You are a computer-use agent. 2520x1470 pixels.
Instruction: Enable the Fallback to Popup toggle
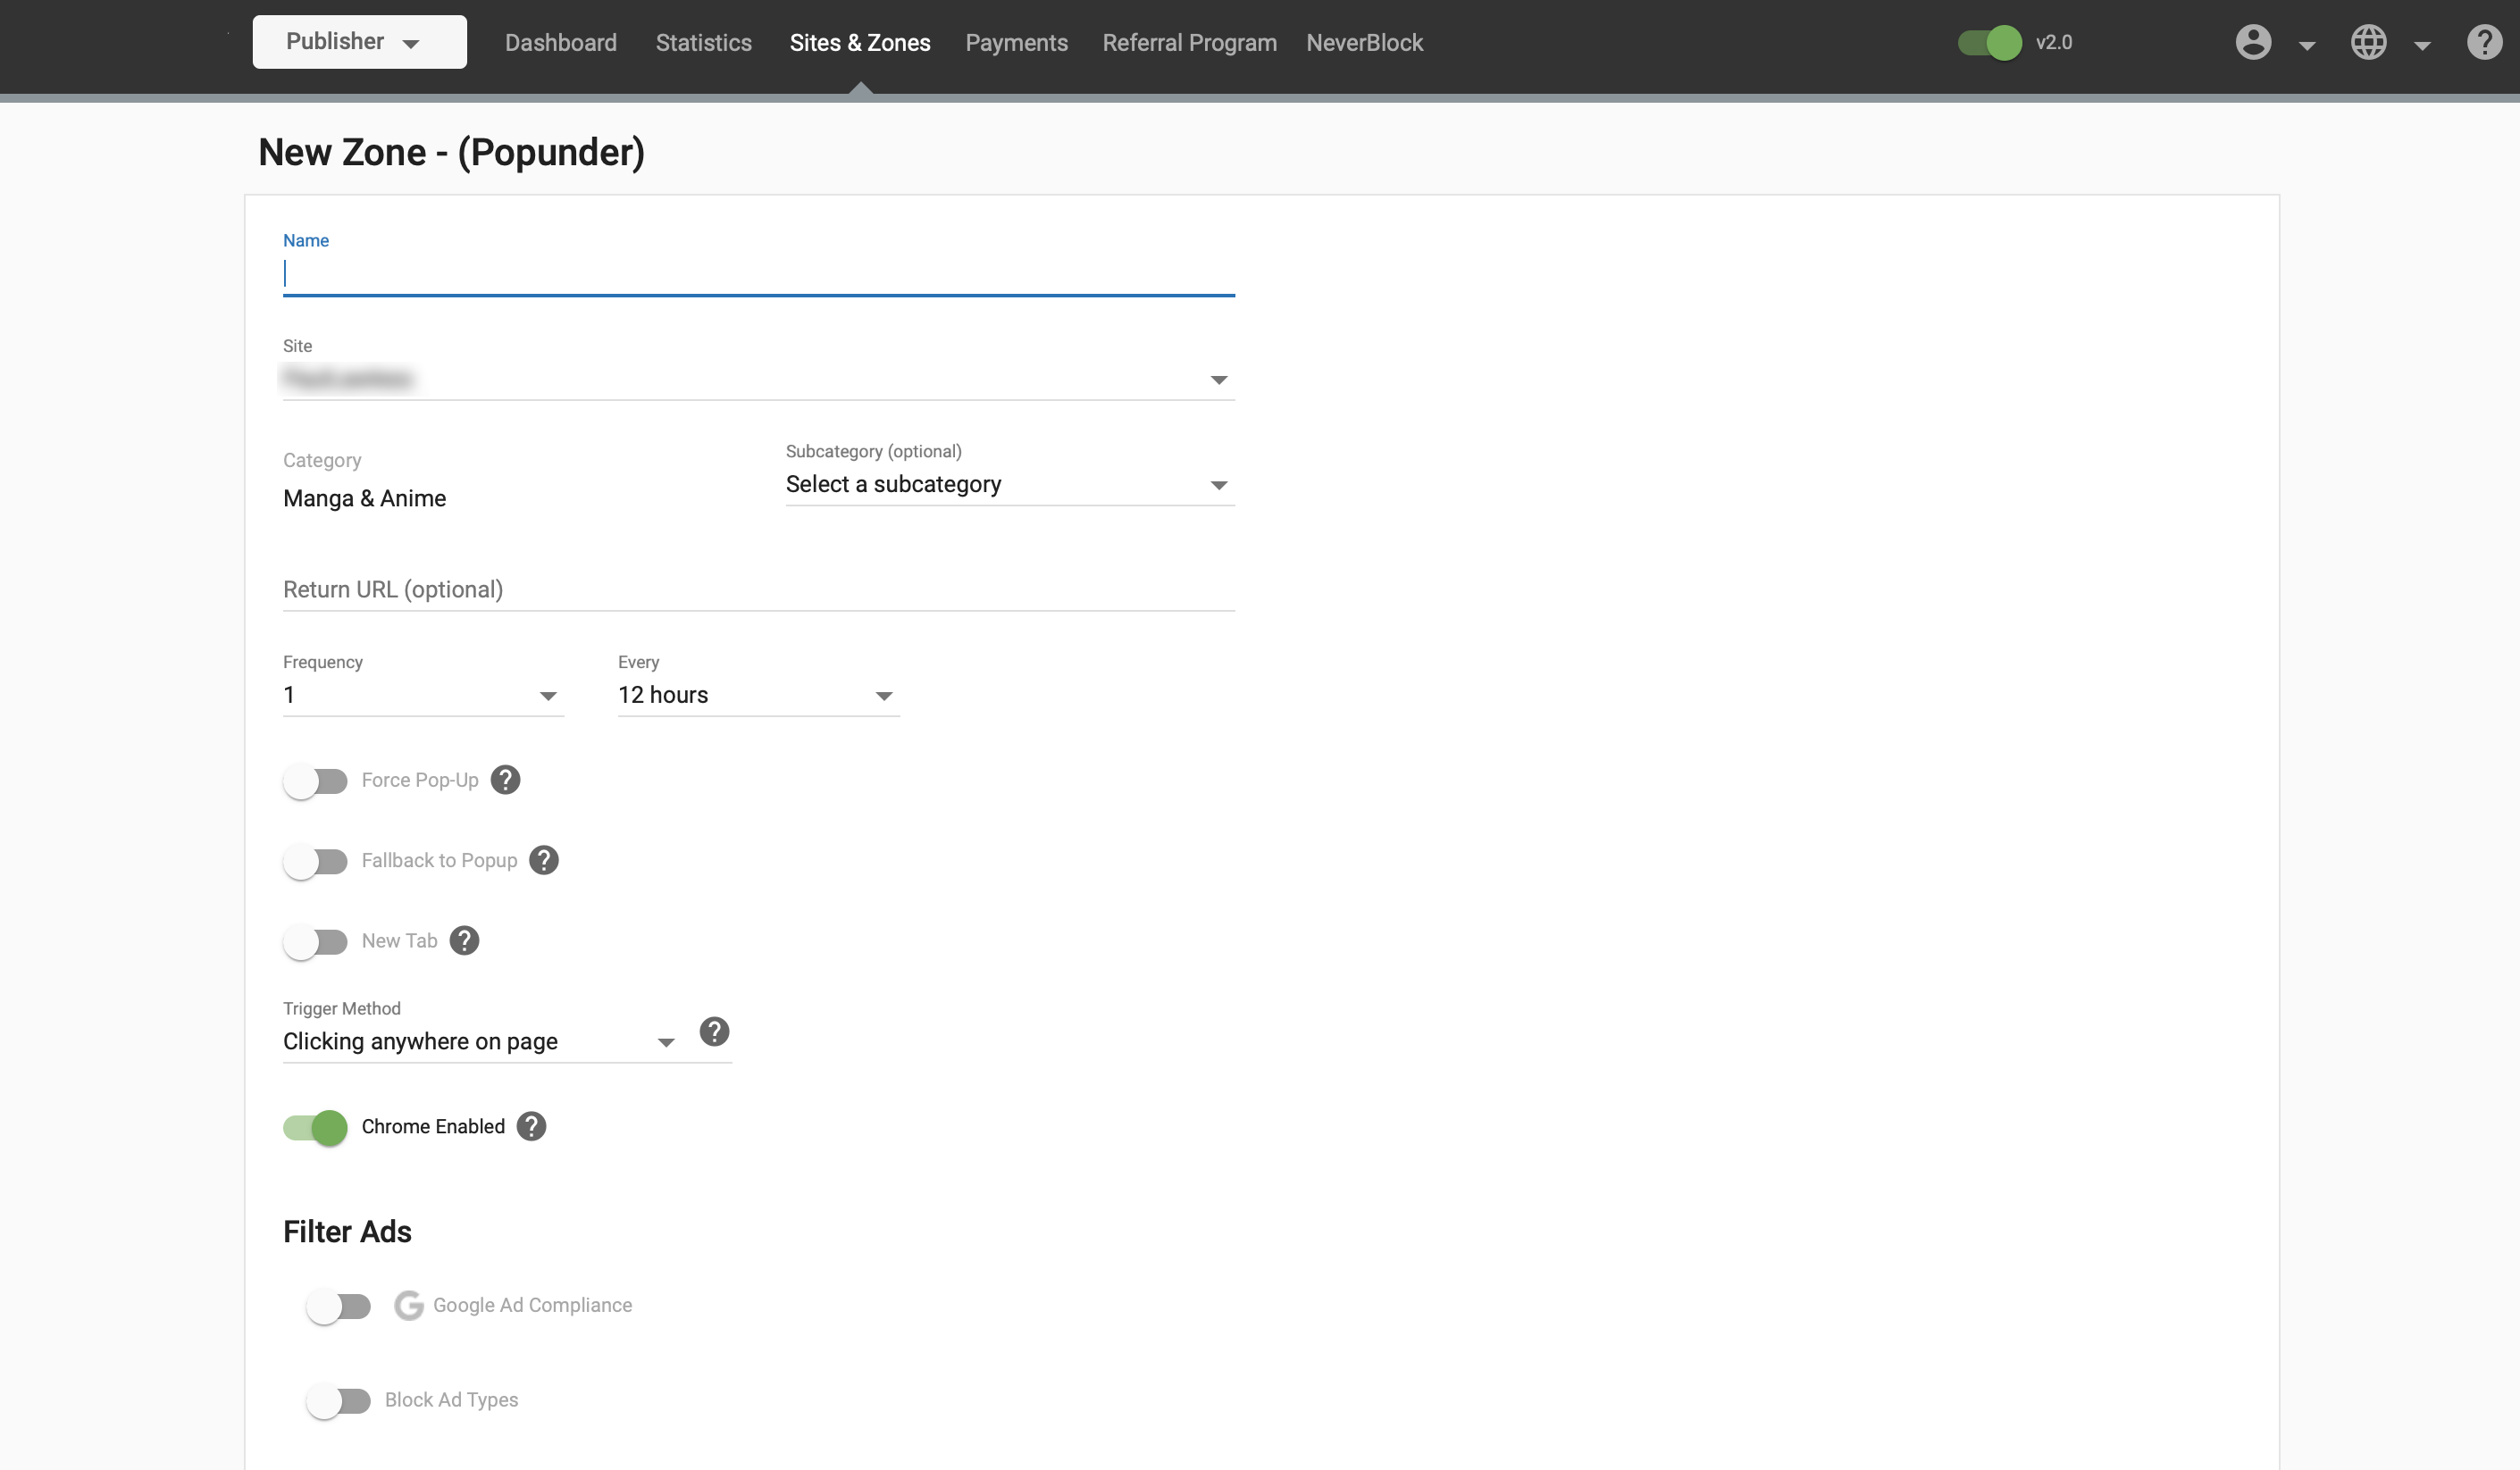pos(315,859)
